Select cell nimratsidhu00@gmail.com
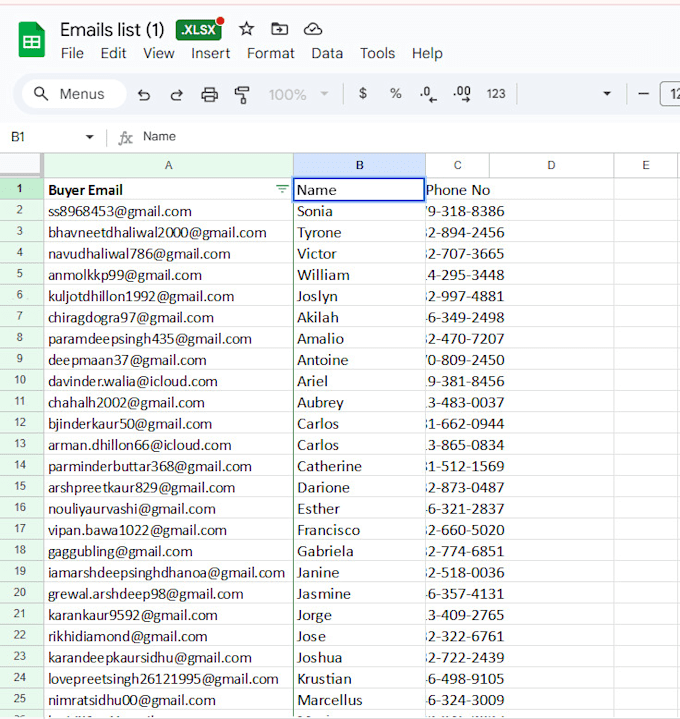This screenshot has width=680, height=719. coord(168,700)
